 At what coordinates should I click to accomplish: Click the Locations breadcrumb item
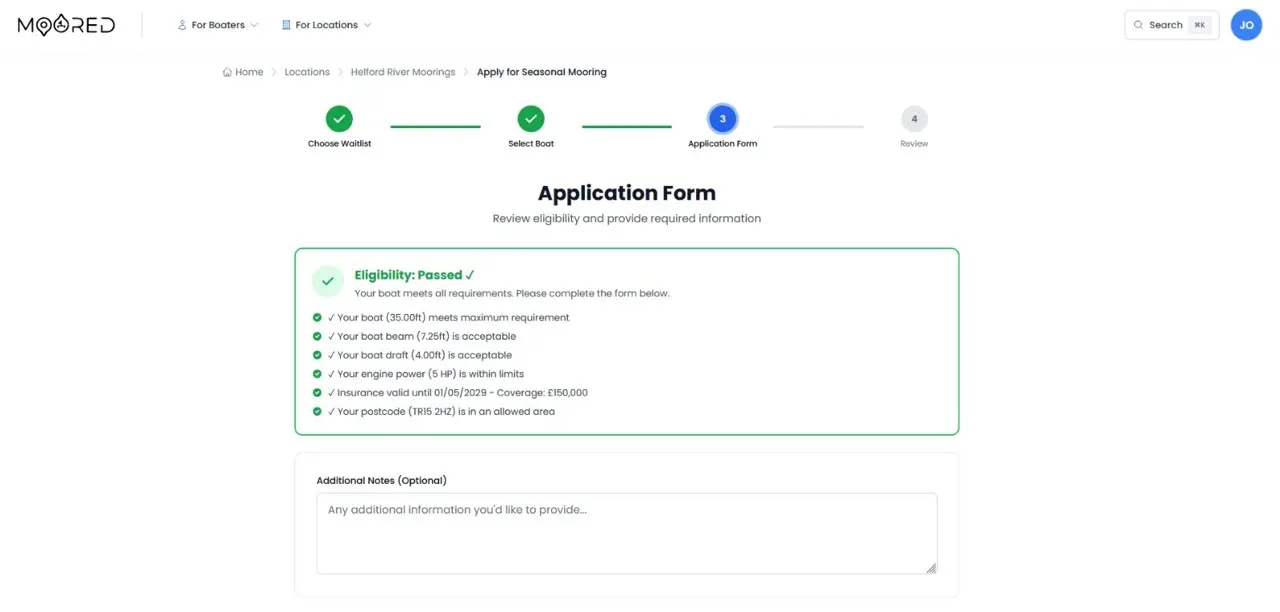(x=306, y=71)
